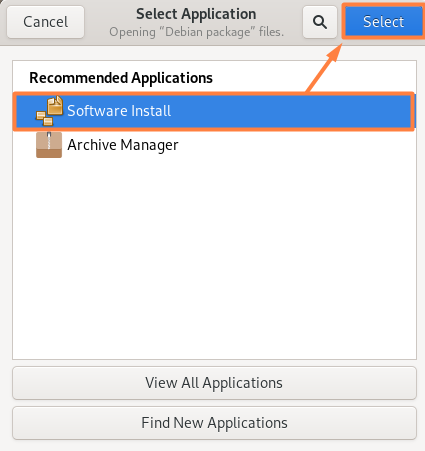Click the Recommended Applications heading

[121, 78]
